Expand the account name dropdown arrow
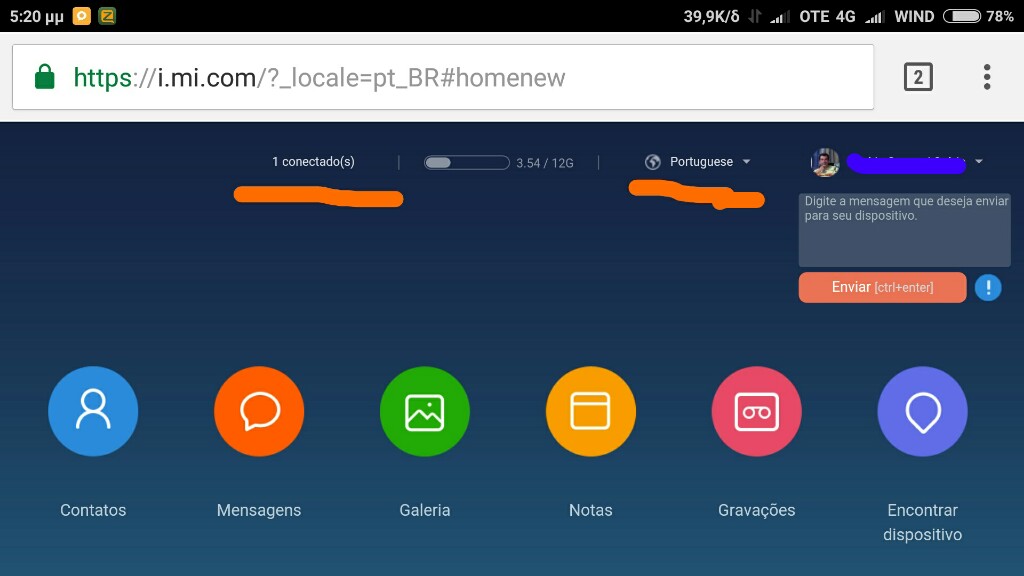Image resolution: width=1024 pixels, height=576 pixels. tap(979, 161)
